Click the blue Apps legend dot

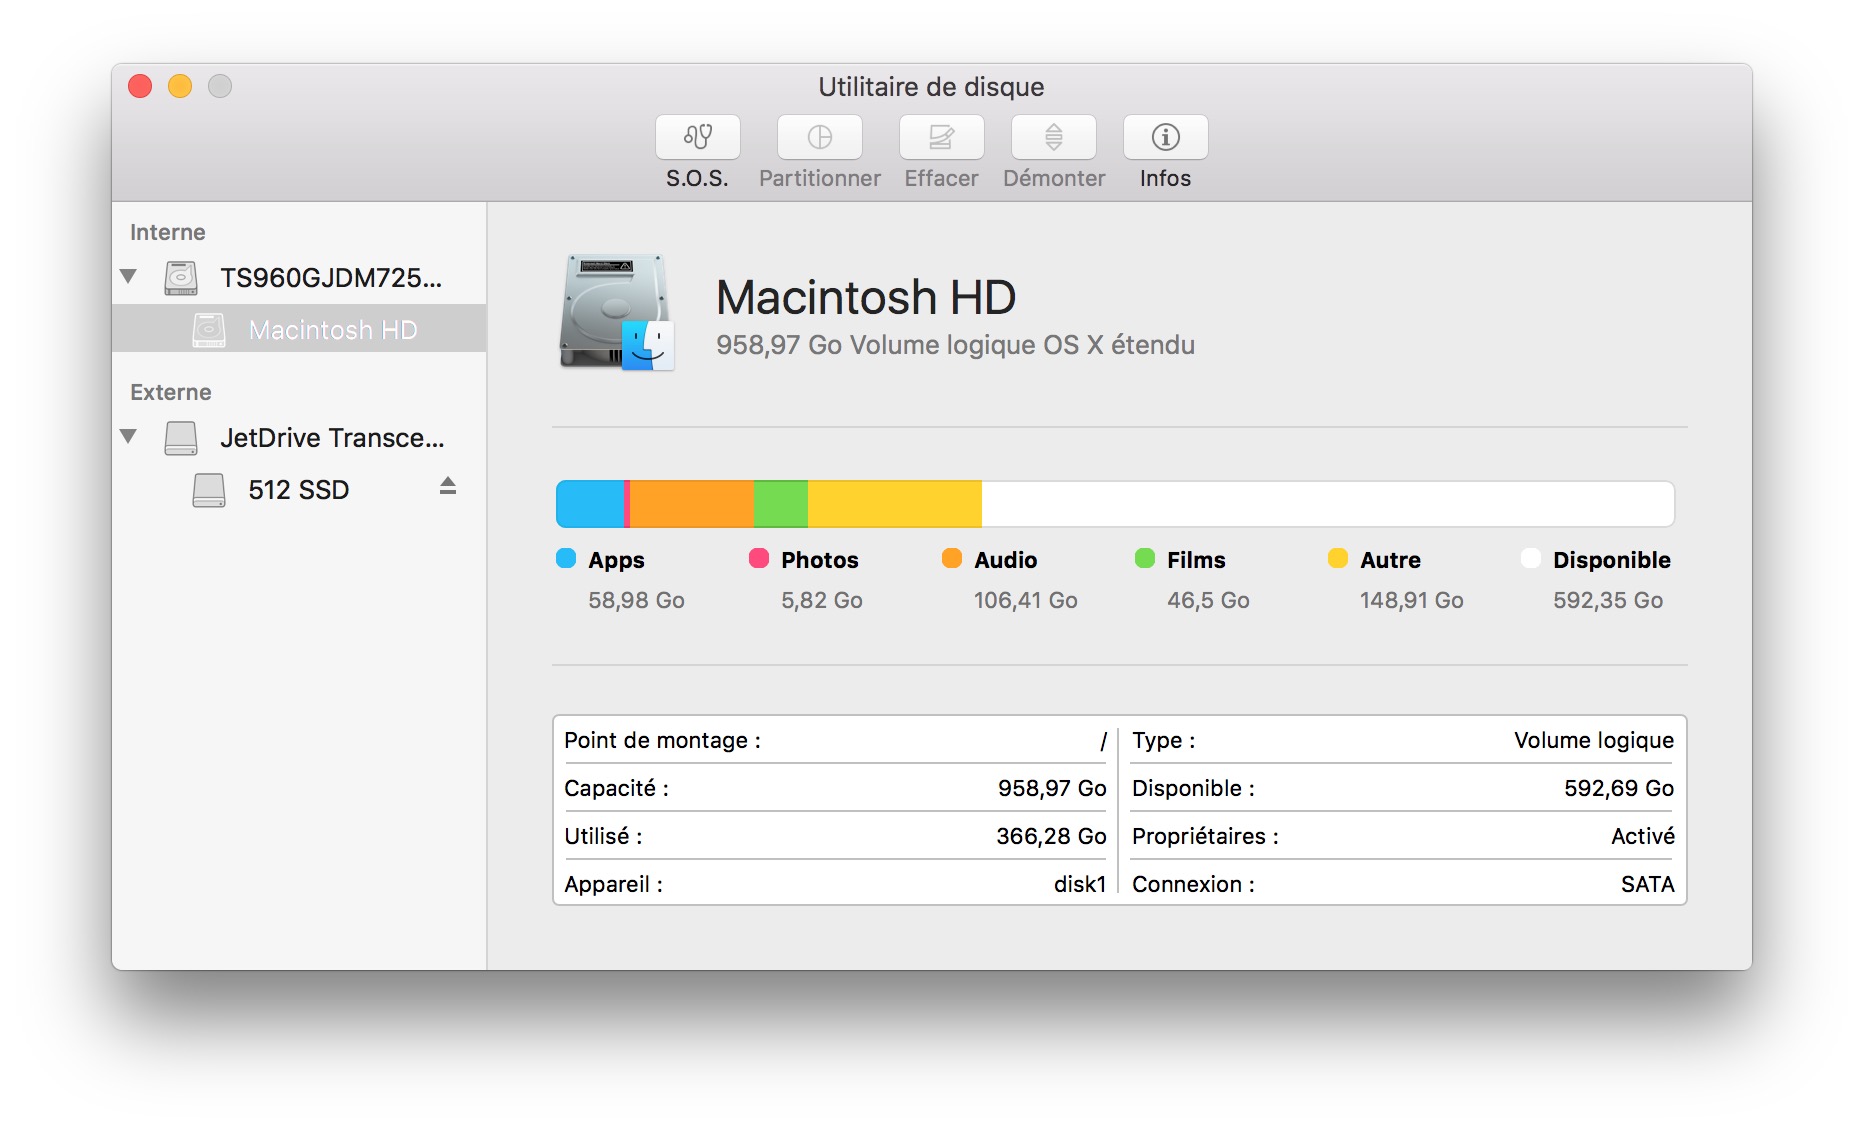pyautogui.click(x=566, y=558)
